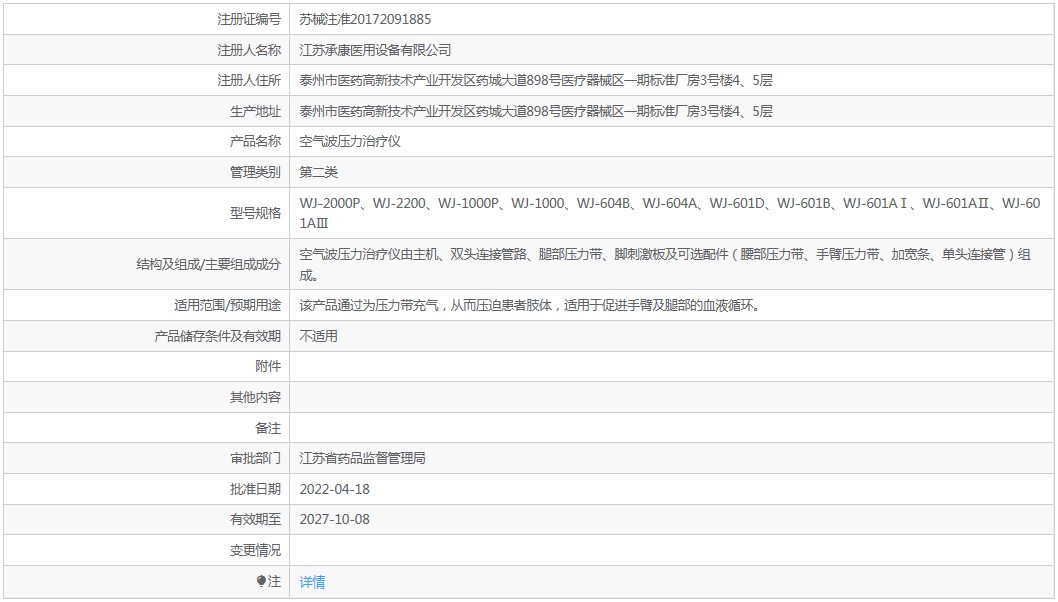Click the address value in the 注册人住所 row

[x=536, y=80]
